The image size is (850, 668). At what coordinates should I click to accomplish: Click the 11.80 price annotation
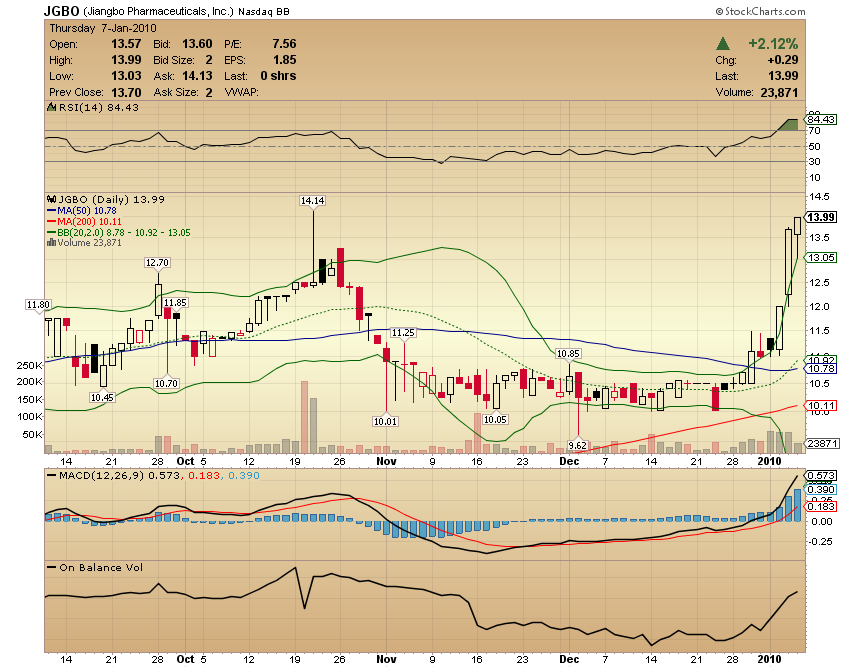(38, 305)
